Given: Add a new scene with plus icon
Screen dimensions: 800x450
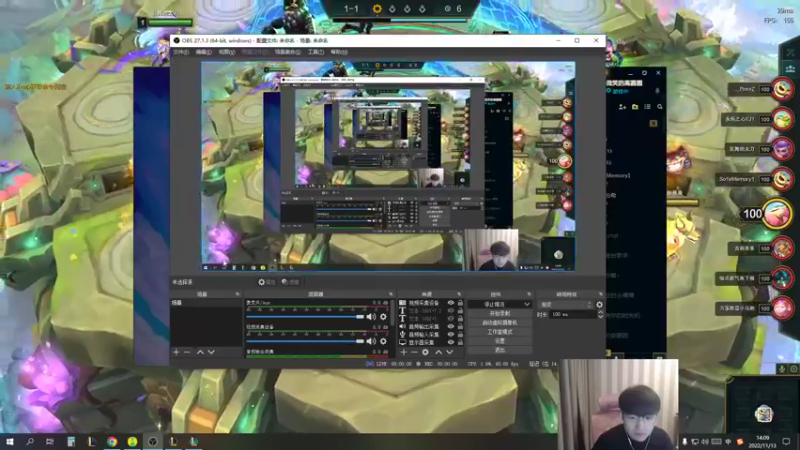Looking at the screenshot, I should (176, 352).
